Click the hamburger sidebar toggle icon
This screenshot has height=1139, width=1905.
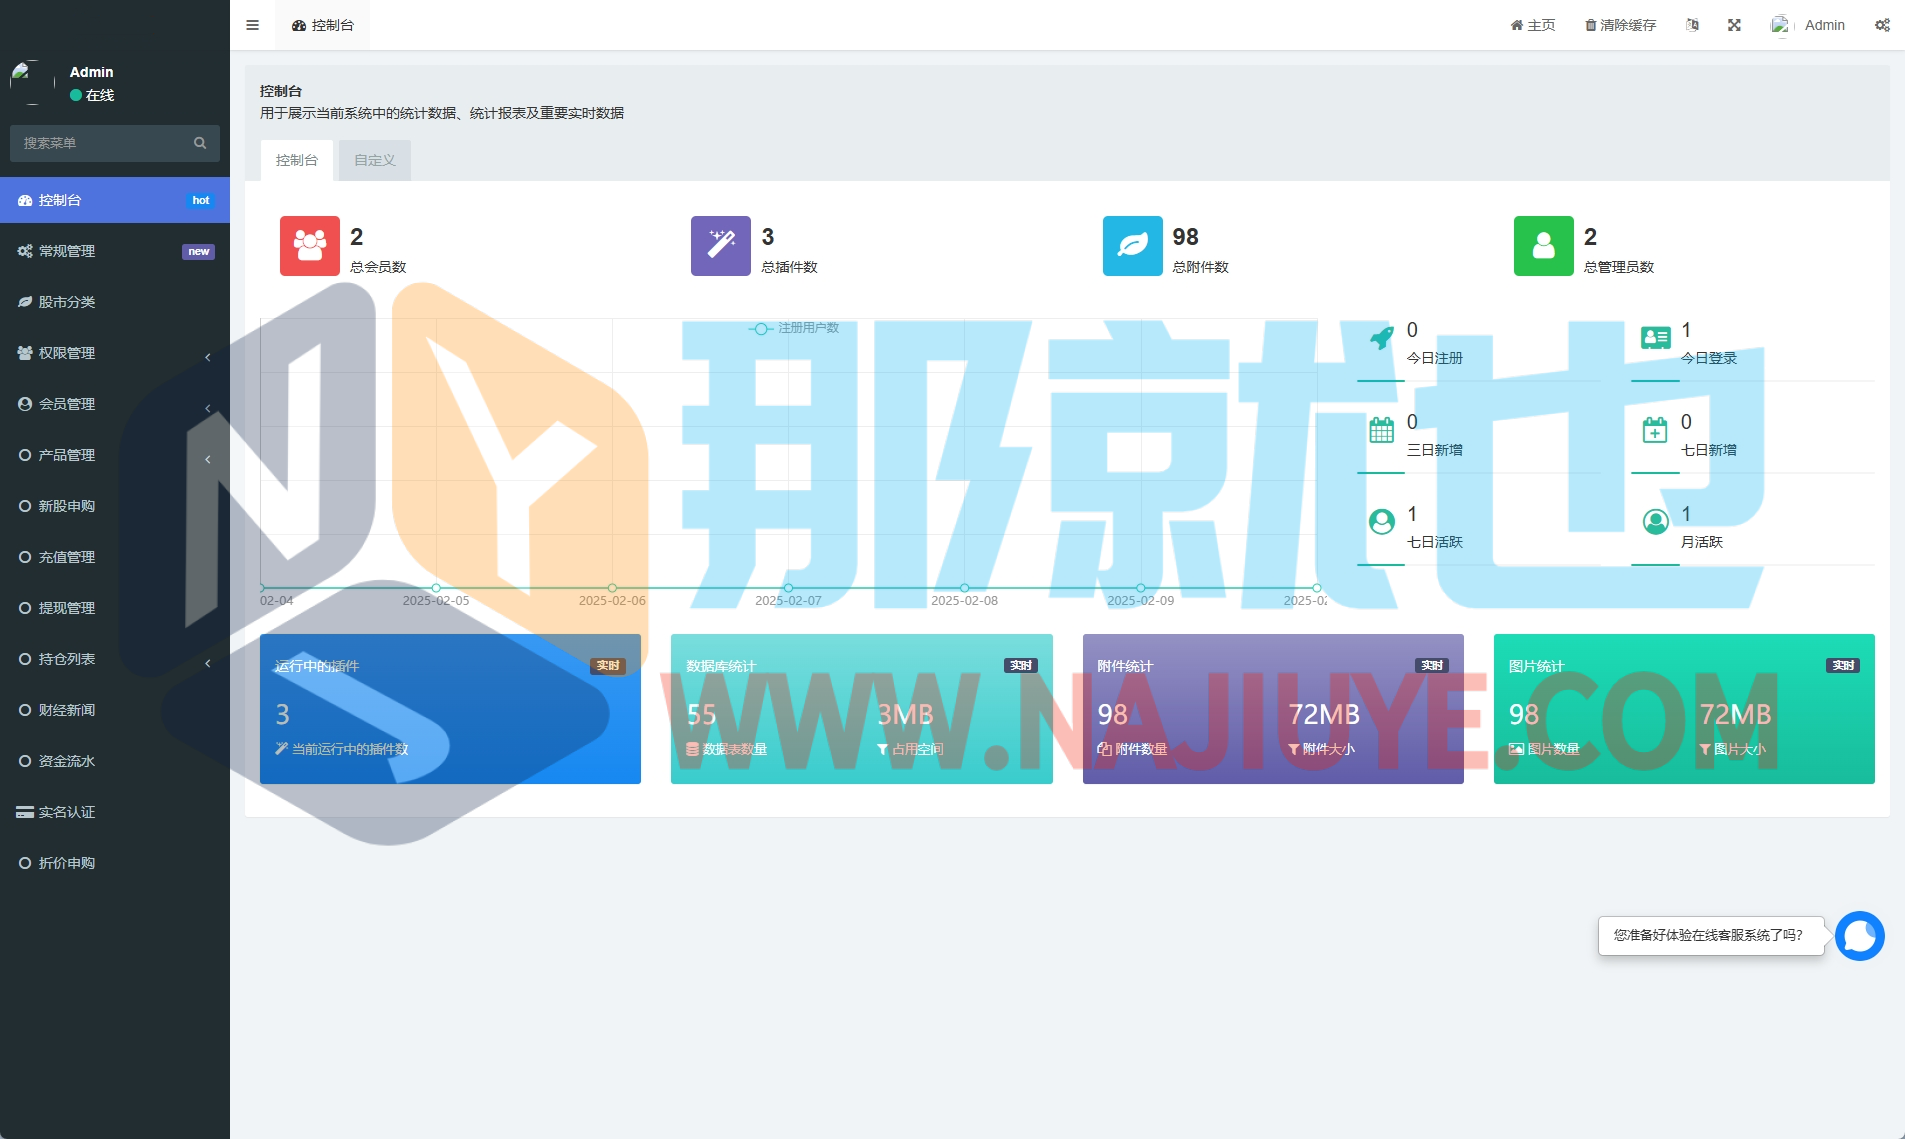point(252,25)
